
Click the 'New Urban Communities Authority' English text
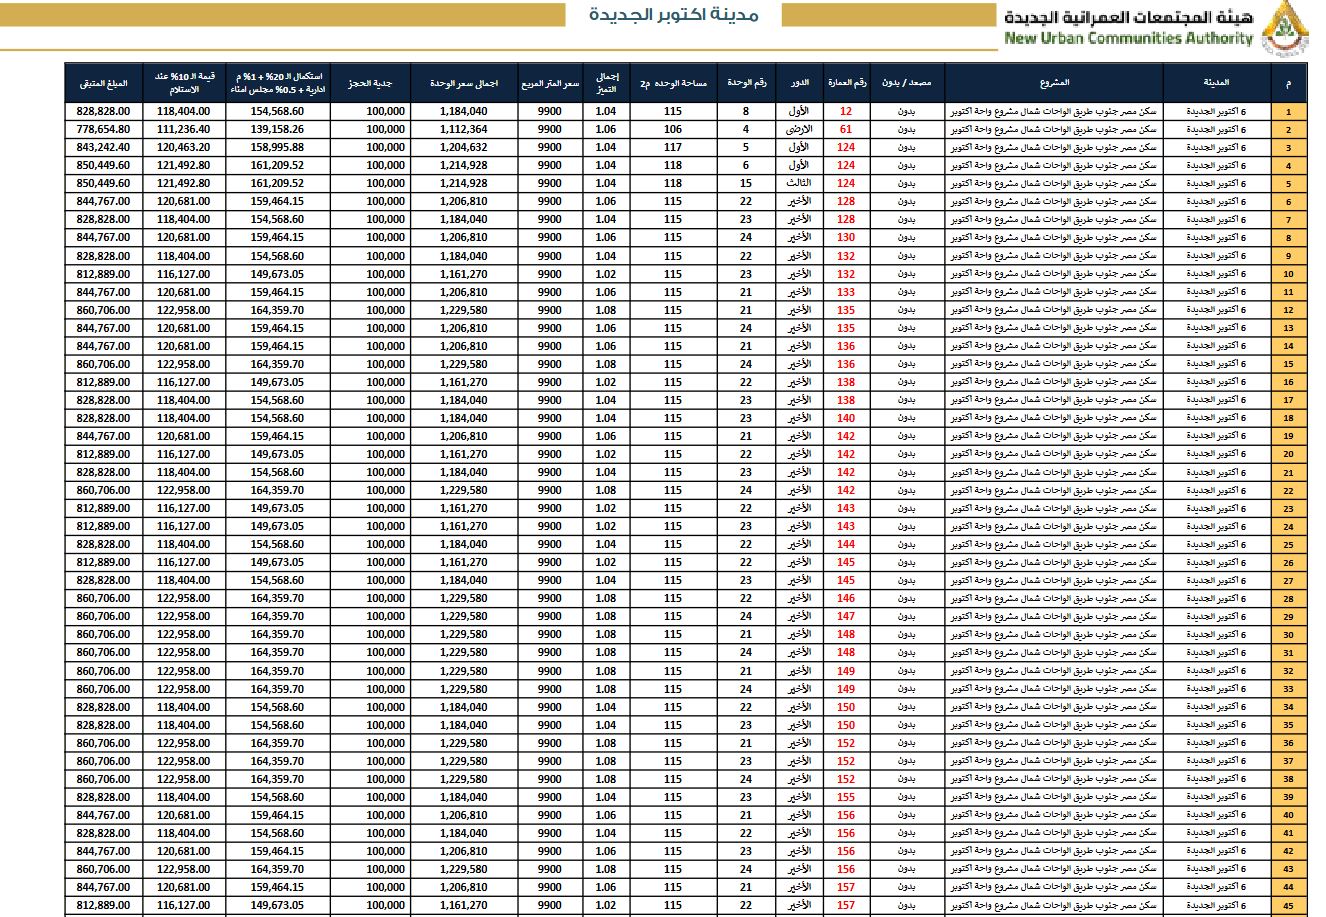[1128, 39]
